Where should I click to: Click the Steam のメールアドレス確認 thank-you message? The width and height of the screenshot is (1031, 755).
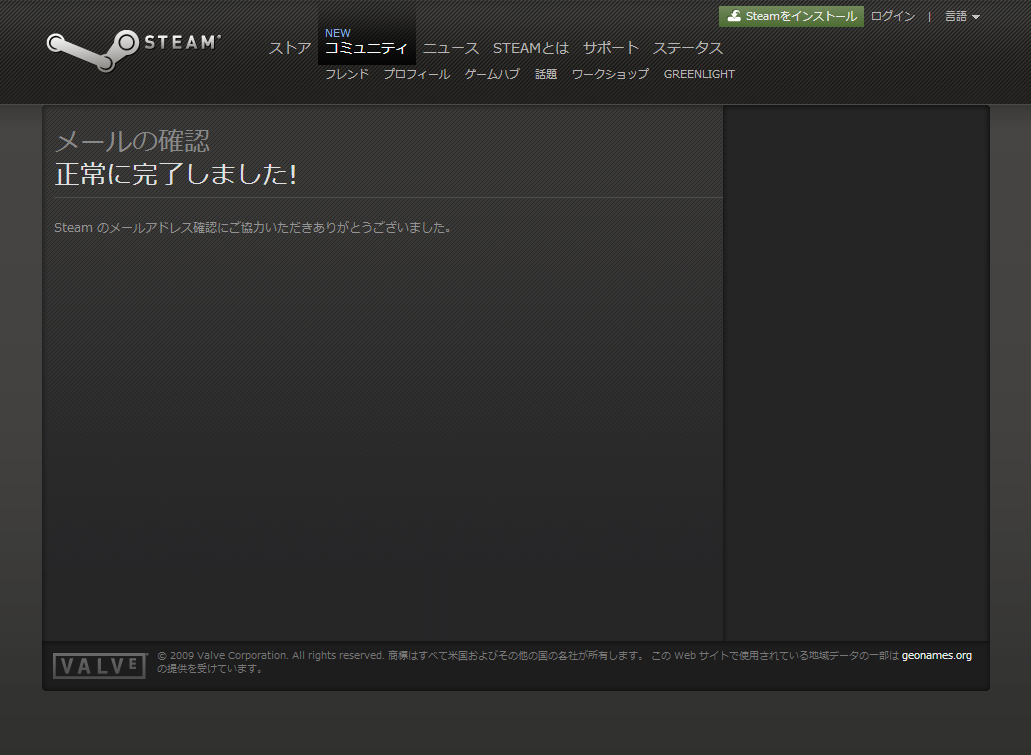(252, 228)
